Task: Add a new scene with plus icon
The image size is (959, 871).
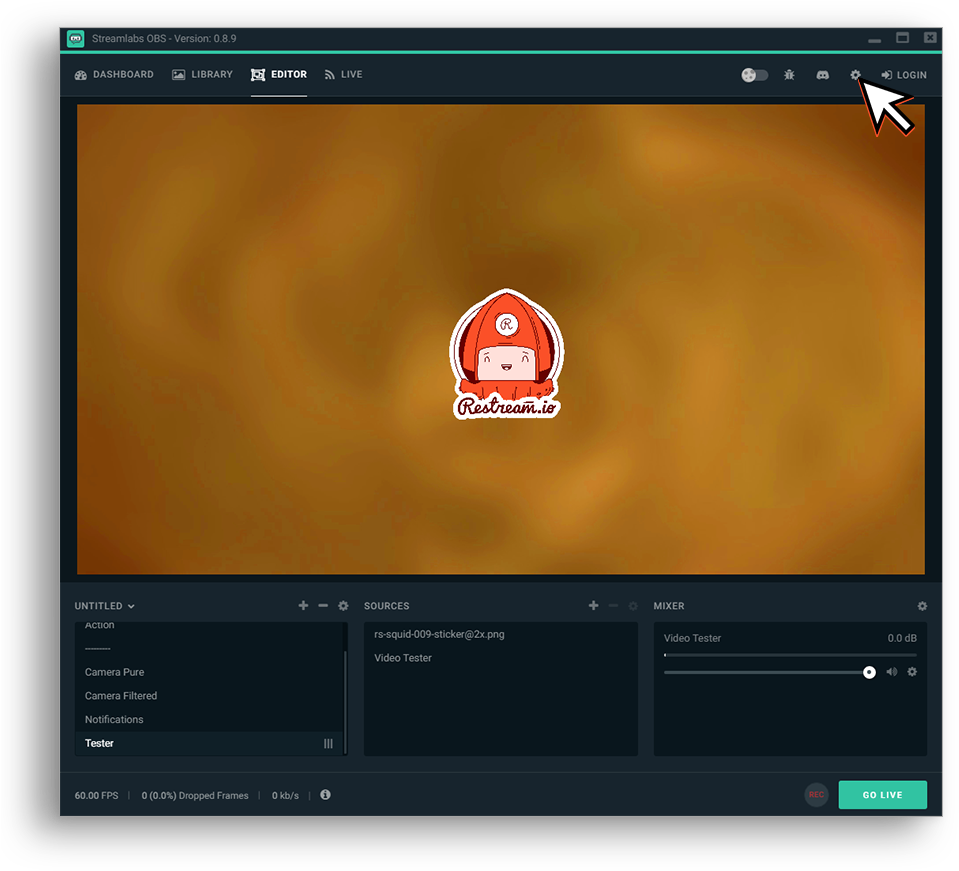Action: 303,606
